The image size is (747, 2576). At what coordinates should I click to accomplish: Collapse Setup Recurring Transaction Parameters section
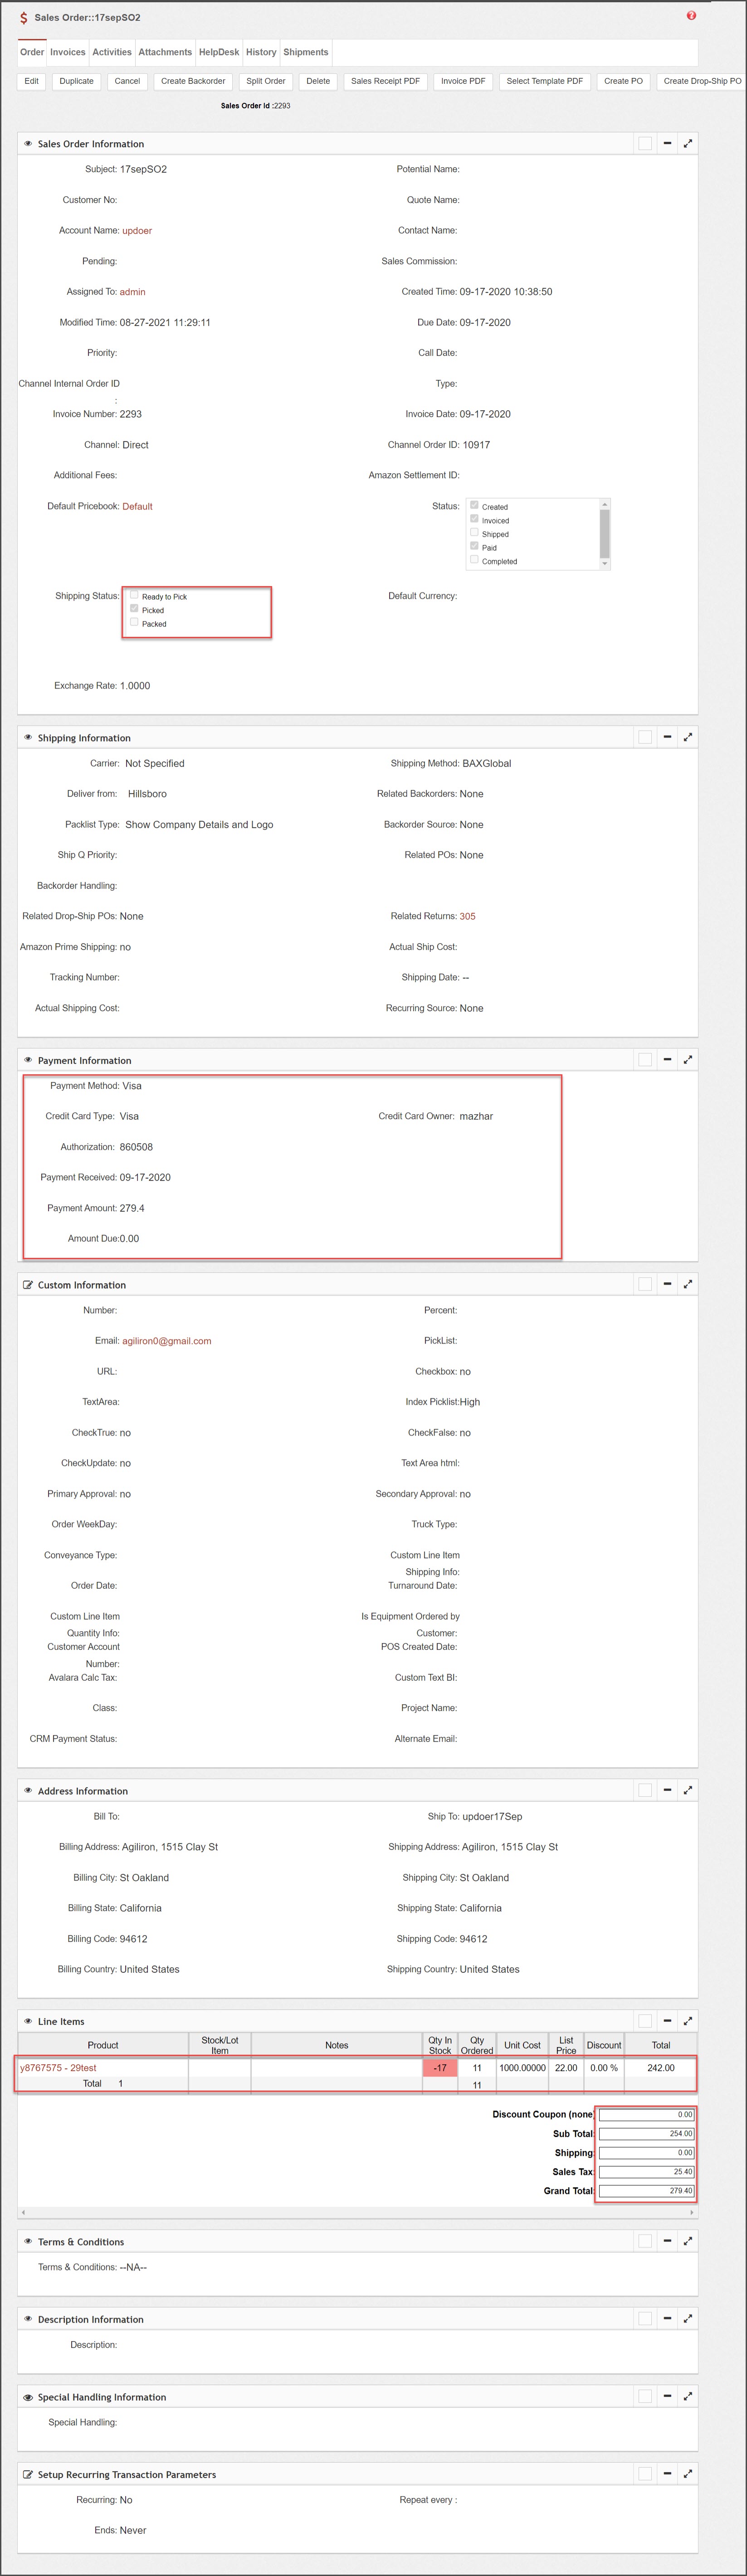667,2473
